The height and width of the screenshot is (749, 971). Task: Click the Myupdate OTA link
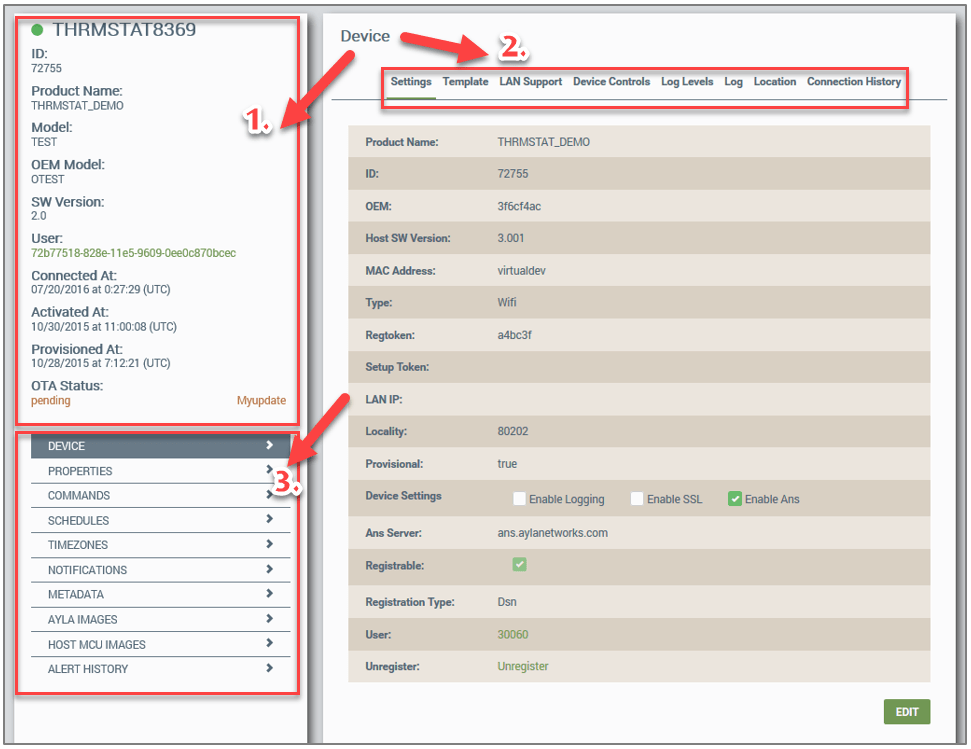[261, 400]
